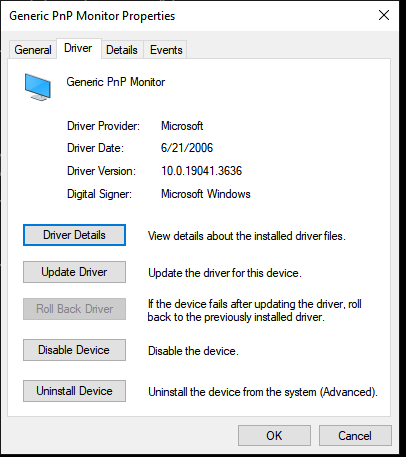Click the "Digital Signer:" label
Image resolution: width=406 pixels, height=457 pixels.
pyautogui.click(x=99, y=194)
